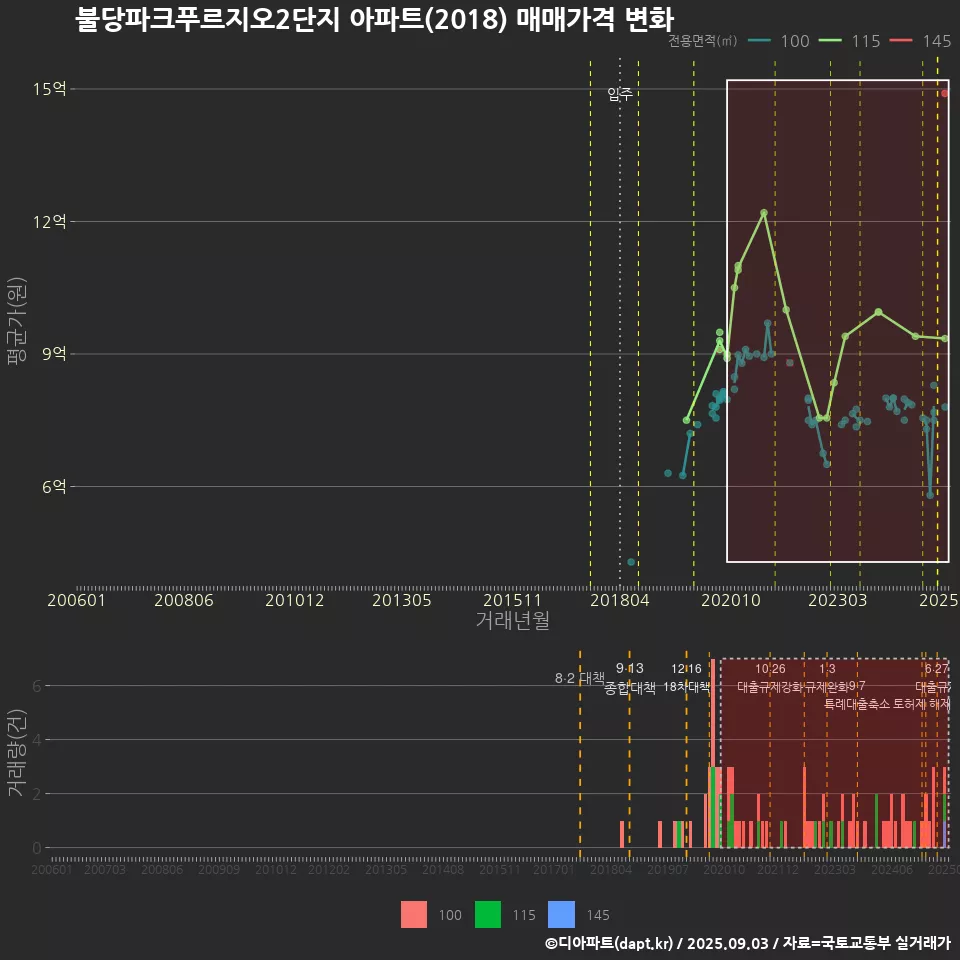Click the 201305 label on the price chart axis

tap(402, 600)
